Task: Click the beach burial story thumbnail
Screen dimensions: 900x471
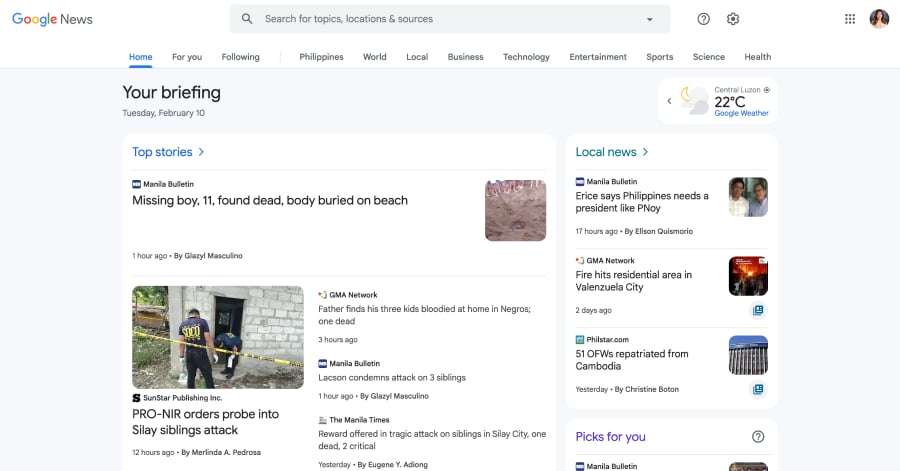Action: (515, 211)
